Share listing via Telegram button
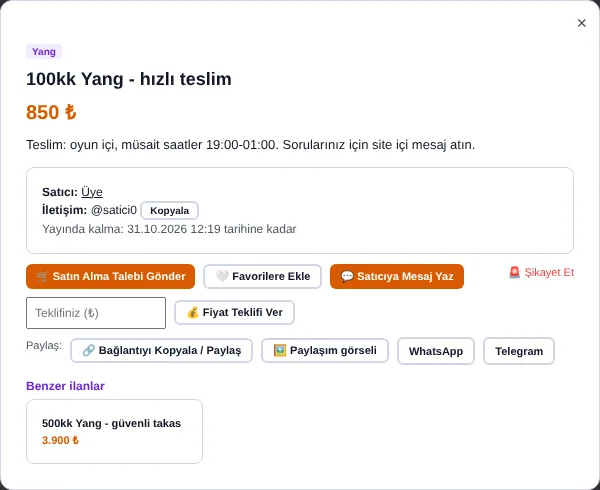The image size is (600, 490). [519, 351]
